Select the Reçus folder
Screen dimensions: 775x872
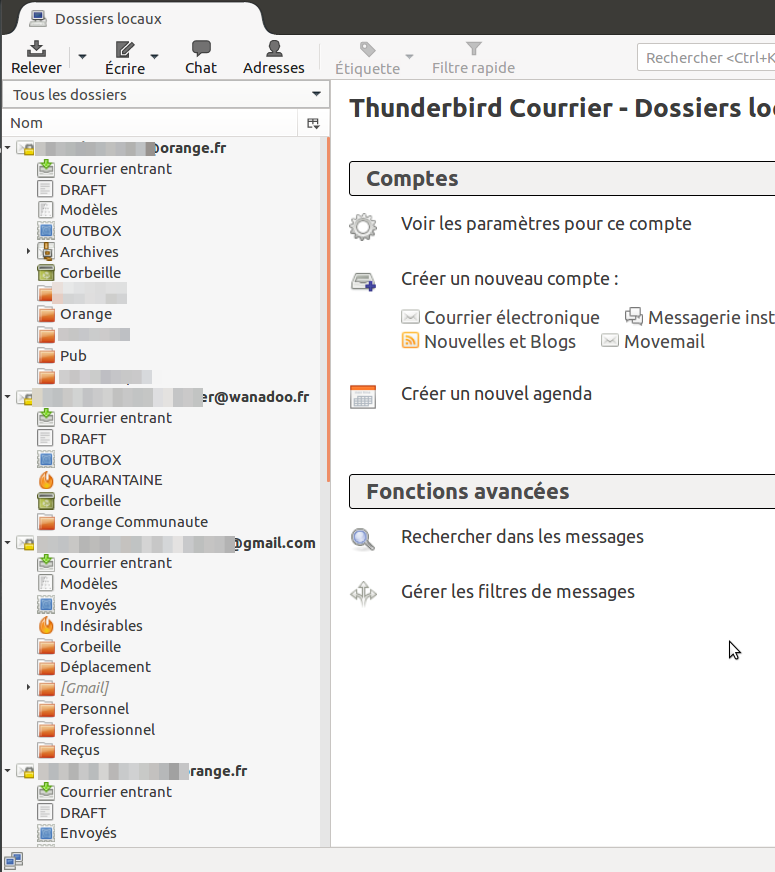click(80, 750)
